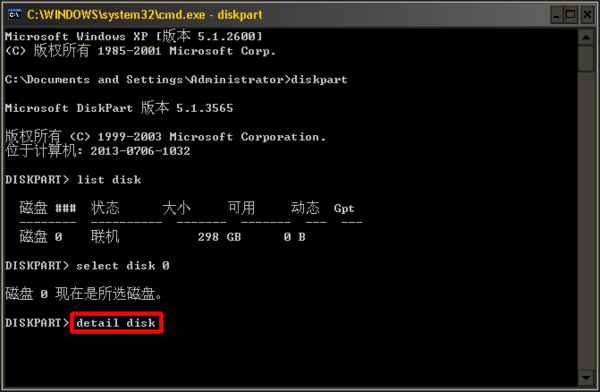
Task: Click the list disk command line
Action: click(73, 180)
